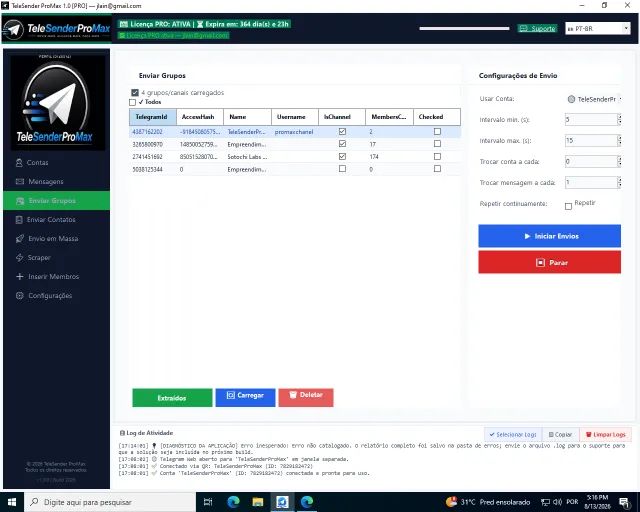
Task: Click the Intervalo min input field
Action: pyautogui.click(x=591, y=120)
